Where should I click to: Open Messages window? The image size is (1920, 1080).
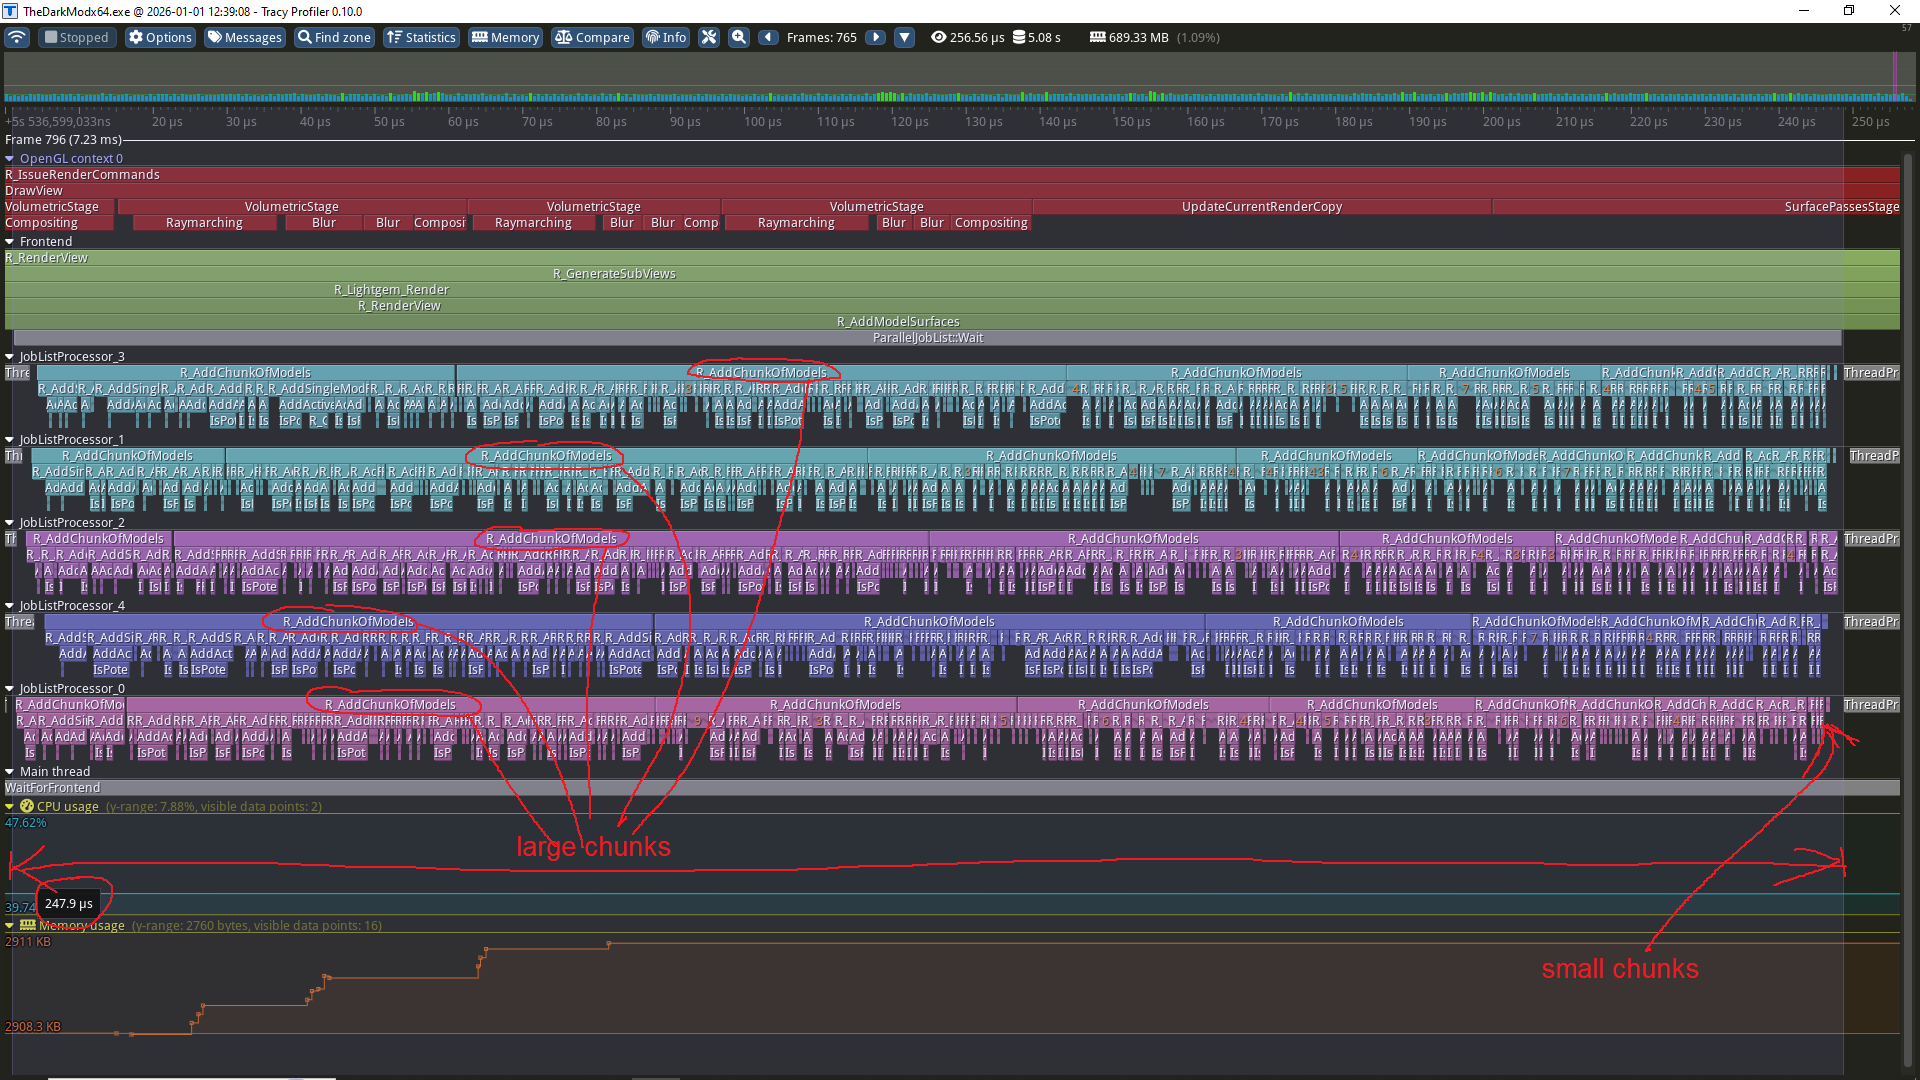pyautogui.click(x=245, y=37)
